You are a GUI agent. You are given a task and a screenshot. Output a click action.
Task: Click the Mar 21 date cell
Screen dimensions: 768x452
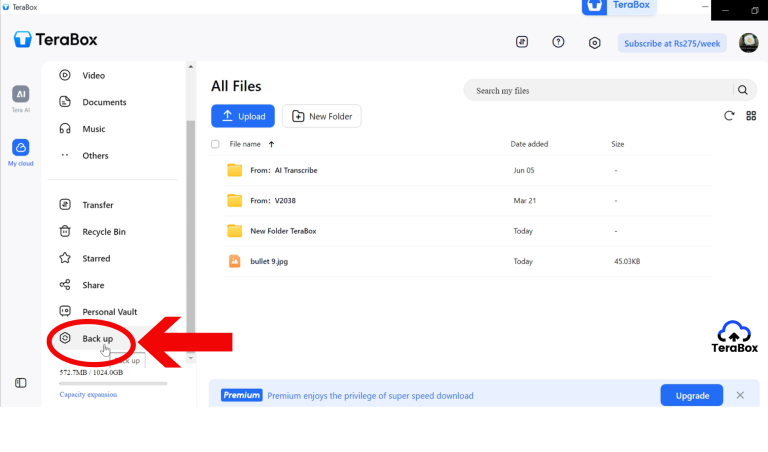[x=525, y=201]
